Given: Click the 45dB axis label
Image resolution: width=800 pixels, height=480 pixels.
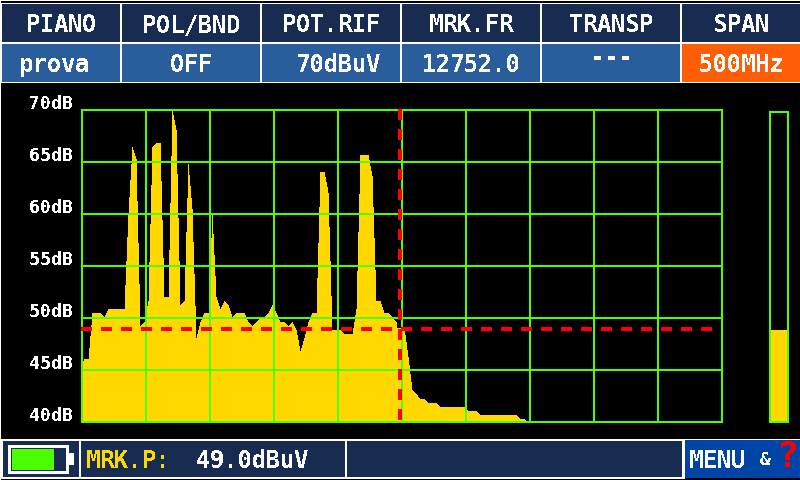Looking at the screenshot, I should (x=51, y=363).
